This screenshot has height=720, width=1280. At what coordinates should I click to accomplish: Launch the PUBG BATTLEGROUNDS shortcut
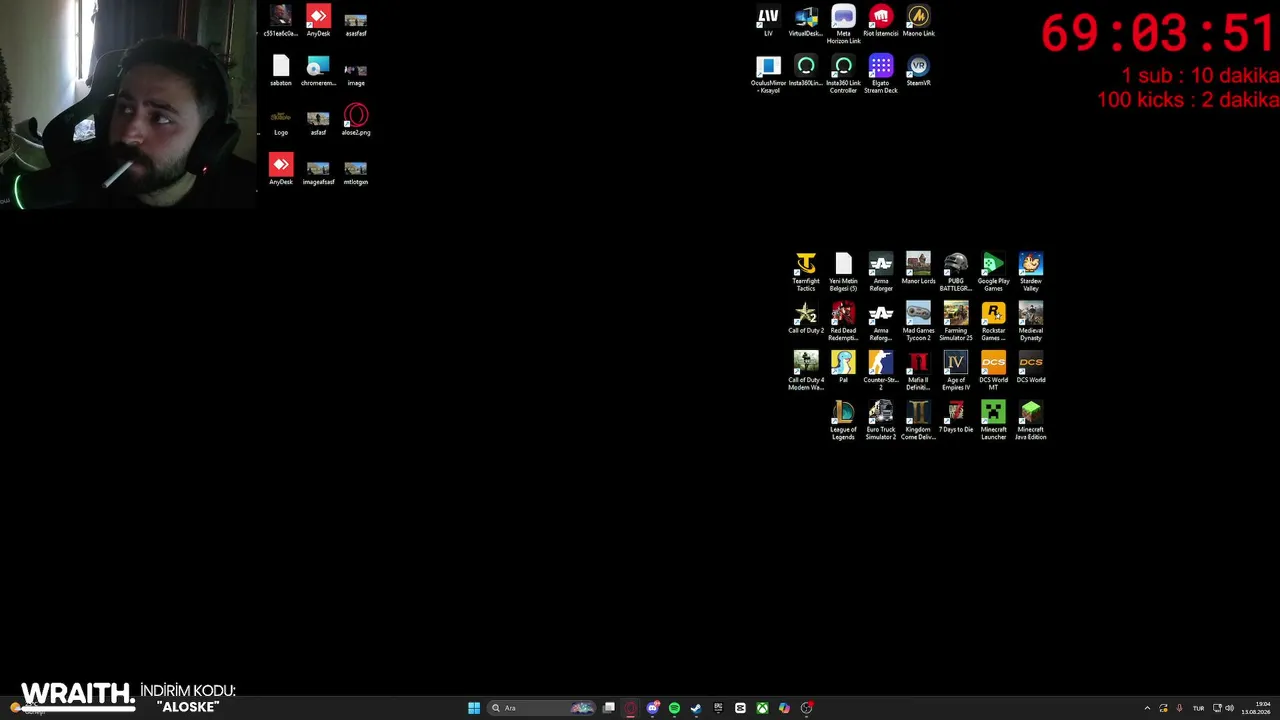(x=956, y=272)
